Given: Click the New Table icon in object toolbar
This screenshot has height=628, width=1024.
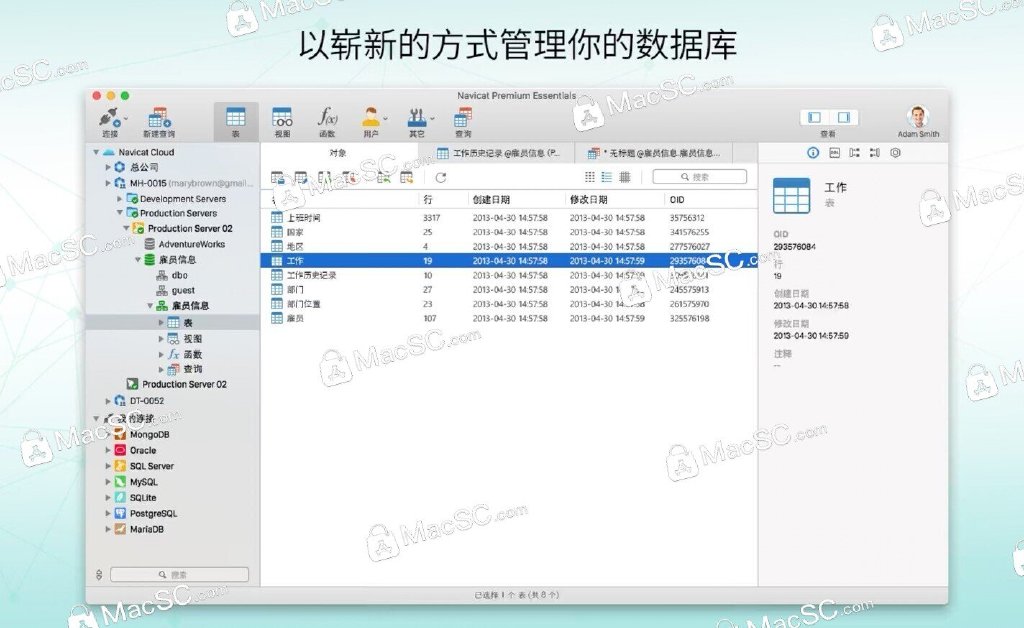Looking at the screenshot, I should [325, 178].
